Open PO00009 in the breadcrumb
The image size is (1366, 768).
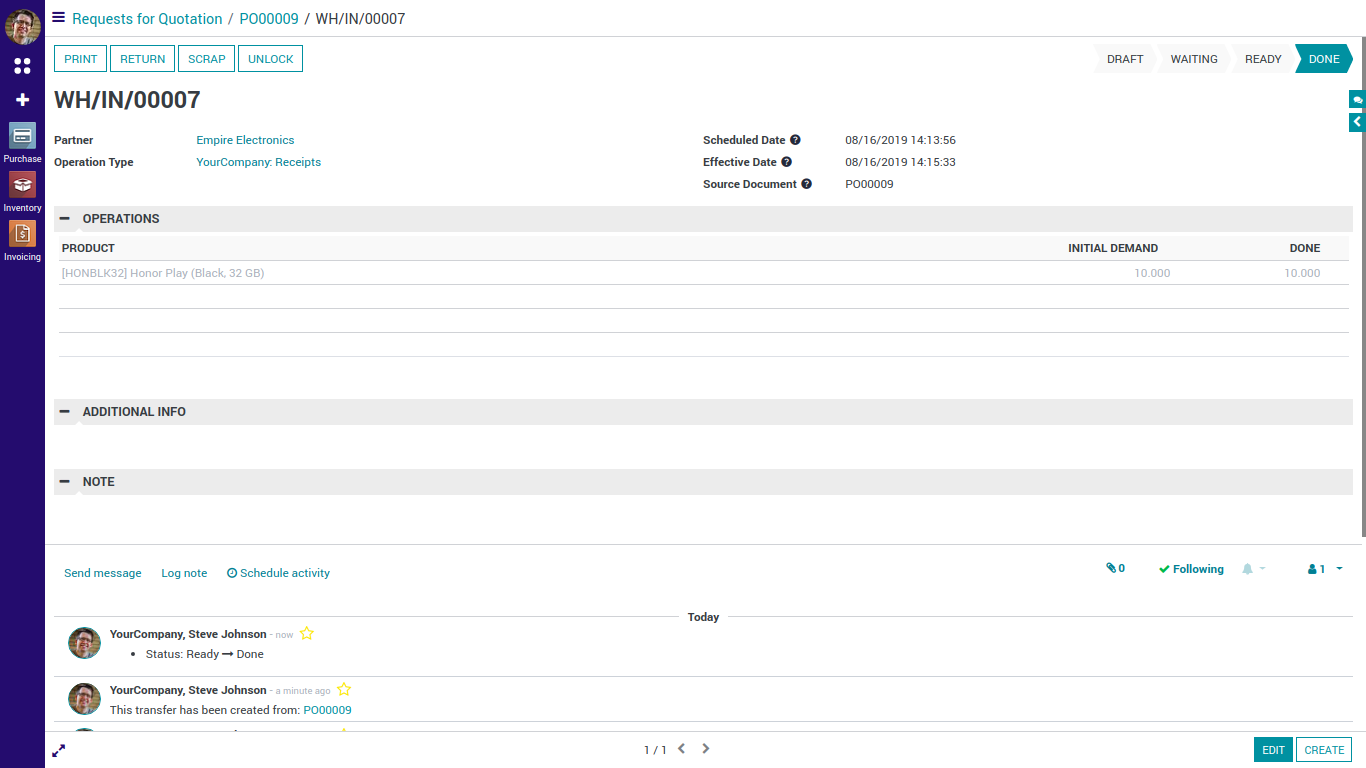click(269, 19)
